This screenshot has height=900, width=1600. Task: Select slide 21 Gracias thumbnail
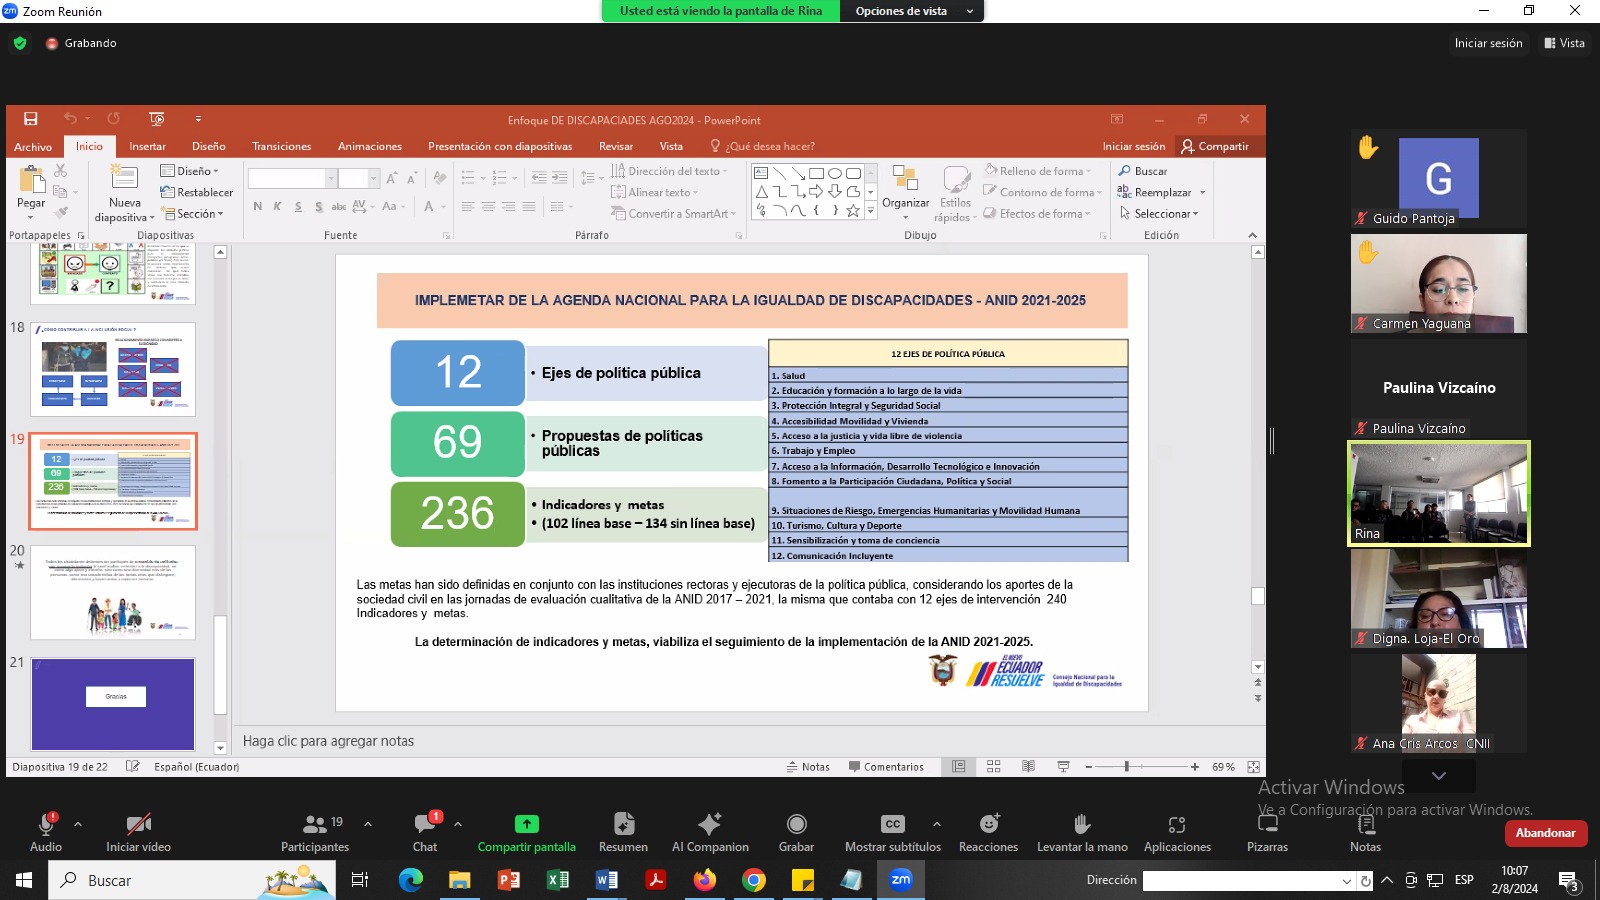point(113,704)
